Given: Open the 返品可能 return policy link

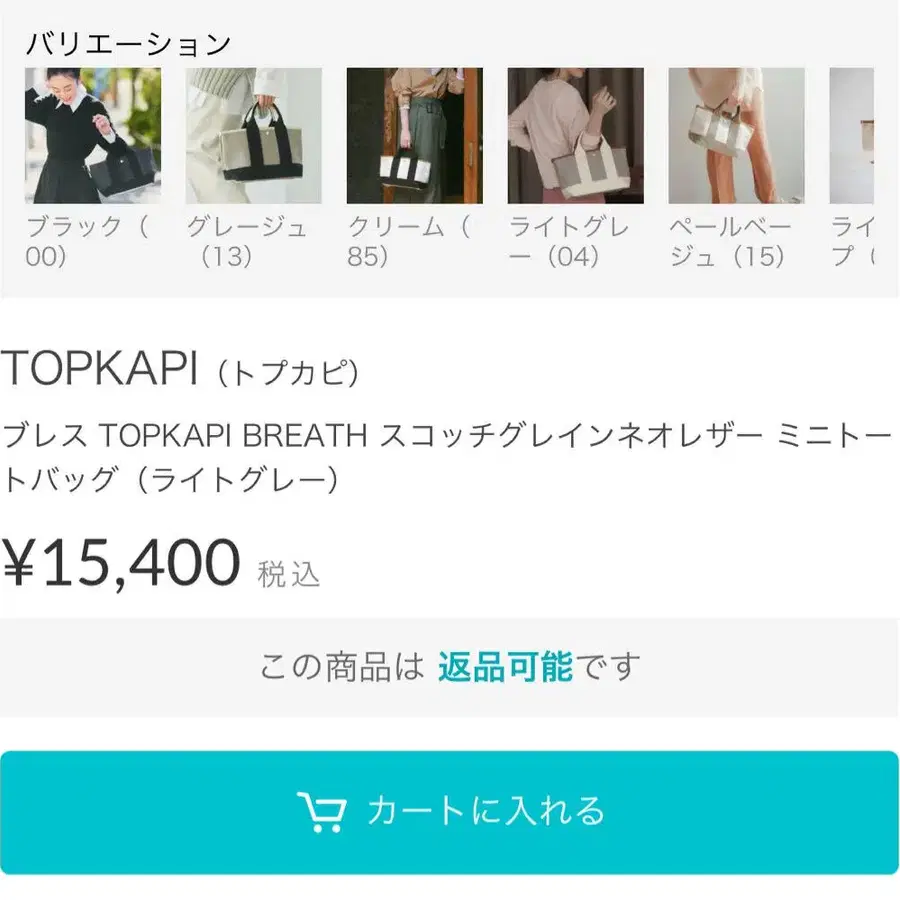Looking at the screenshot, I should coord(505,667).
